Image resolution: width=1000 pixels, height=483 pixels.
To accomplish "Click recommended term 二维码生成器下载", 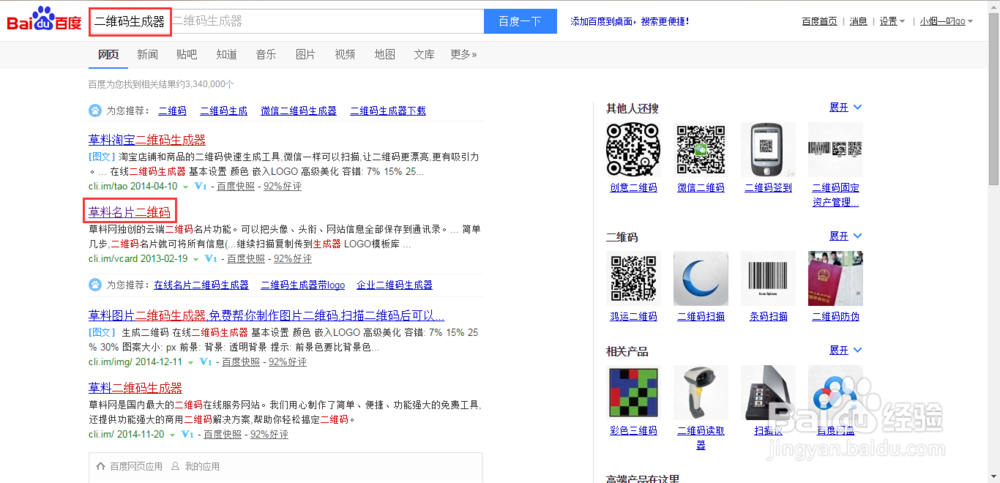I will click(x=388, y=111).
